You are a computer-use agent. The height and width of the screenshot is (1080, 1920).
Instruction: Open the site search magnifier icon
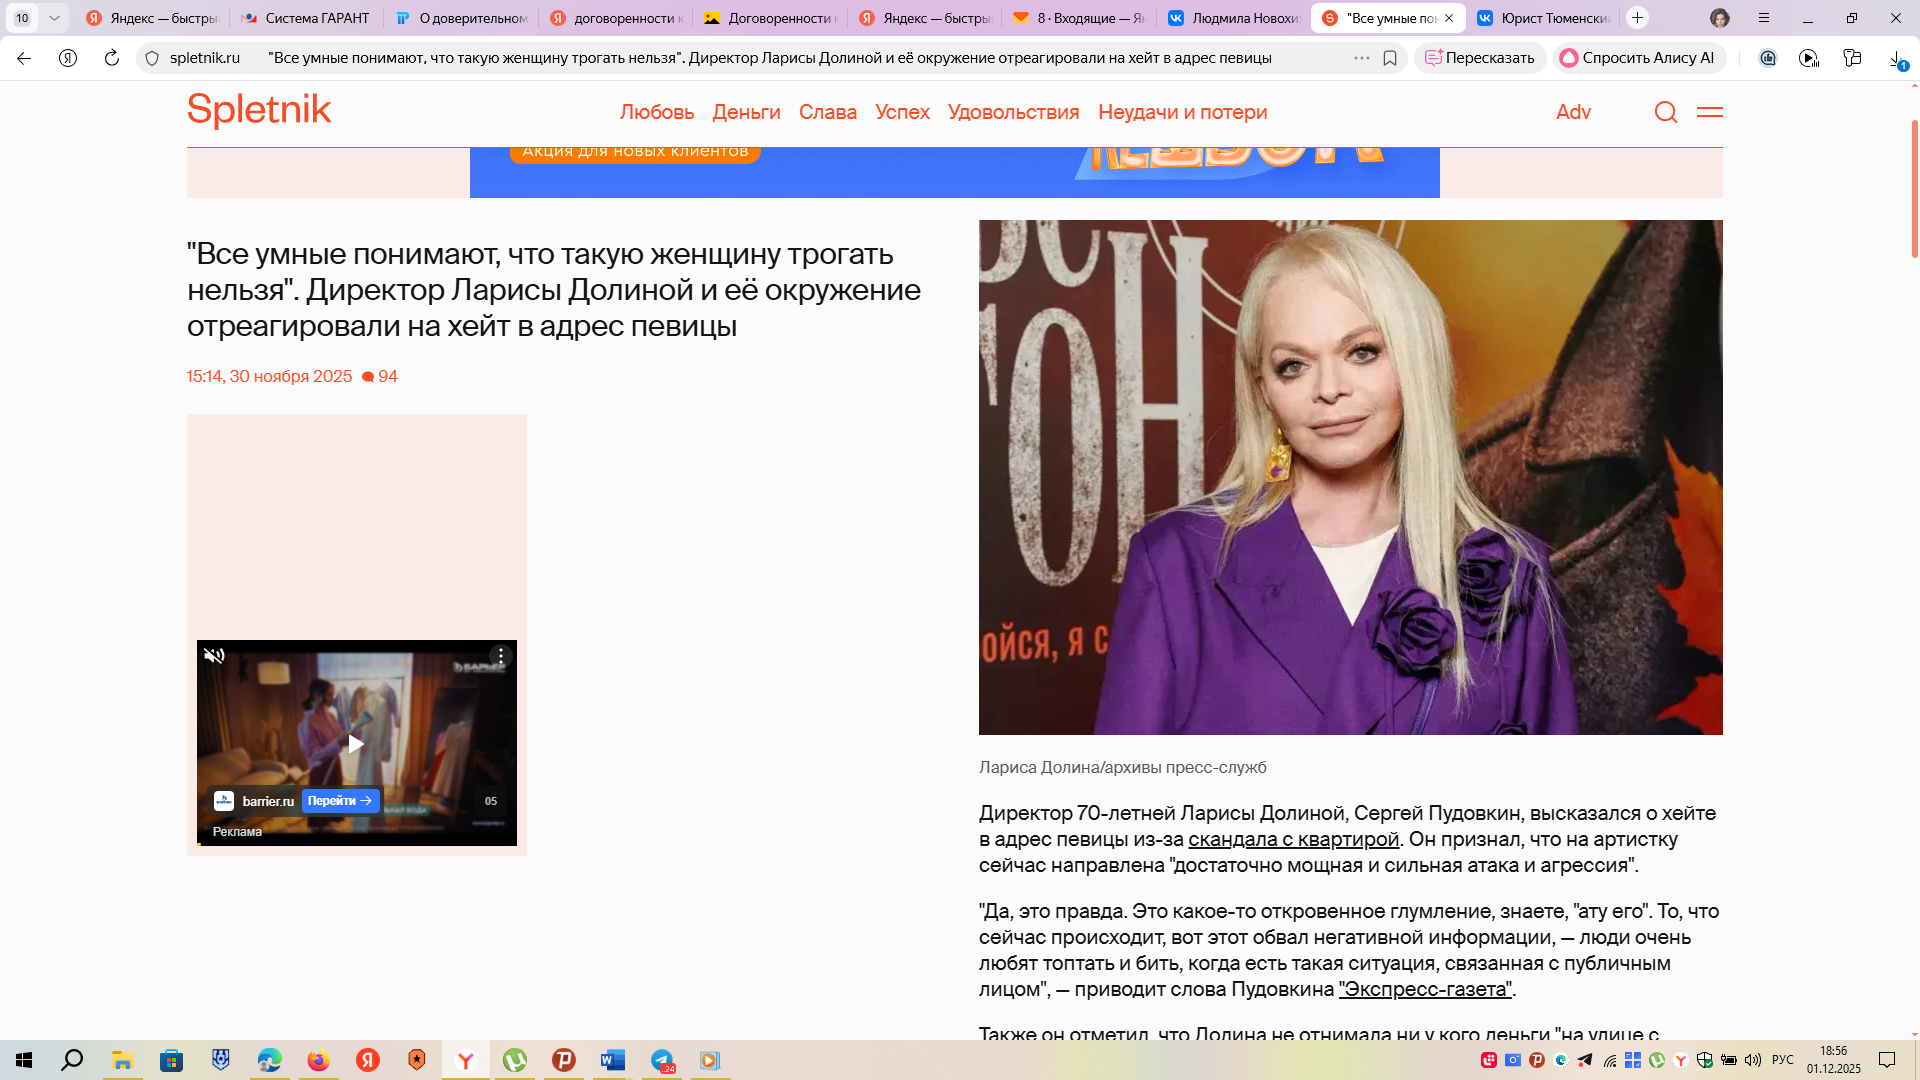[x=1665, y=112]
